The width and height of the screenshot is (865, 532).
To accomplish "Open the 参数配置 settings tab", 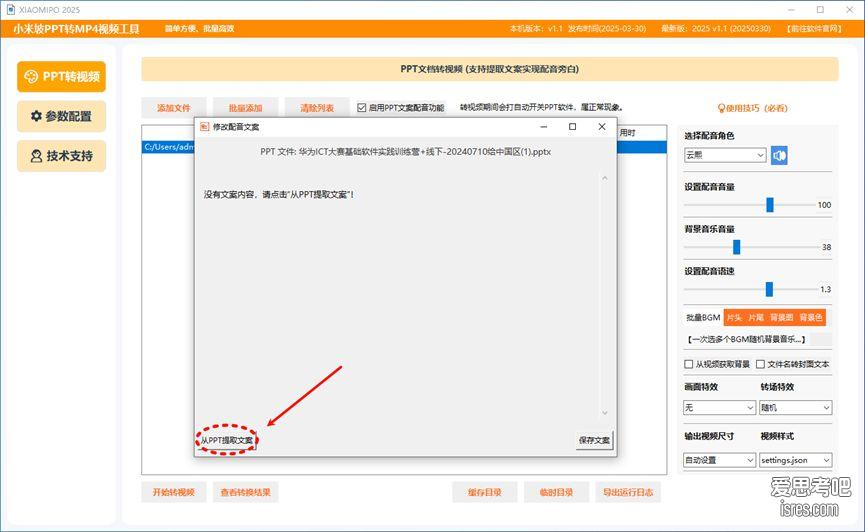I will [x=61, y=116].
